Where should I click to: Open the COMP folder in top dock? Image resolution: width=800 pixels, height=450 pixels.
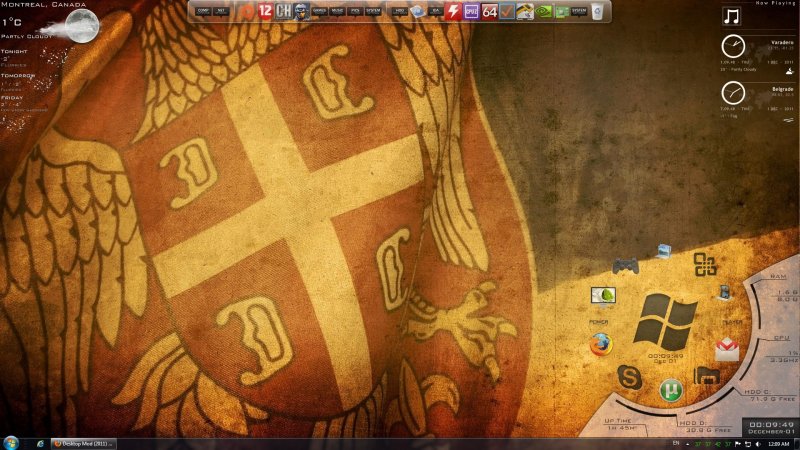click(x=203, y=11)
